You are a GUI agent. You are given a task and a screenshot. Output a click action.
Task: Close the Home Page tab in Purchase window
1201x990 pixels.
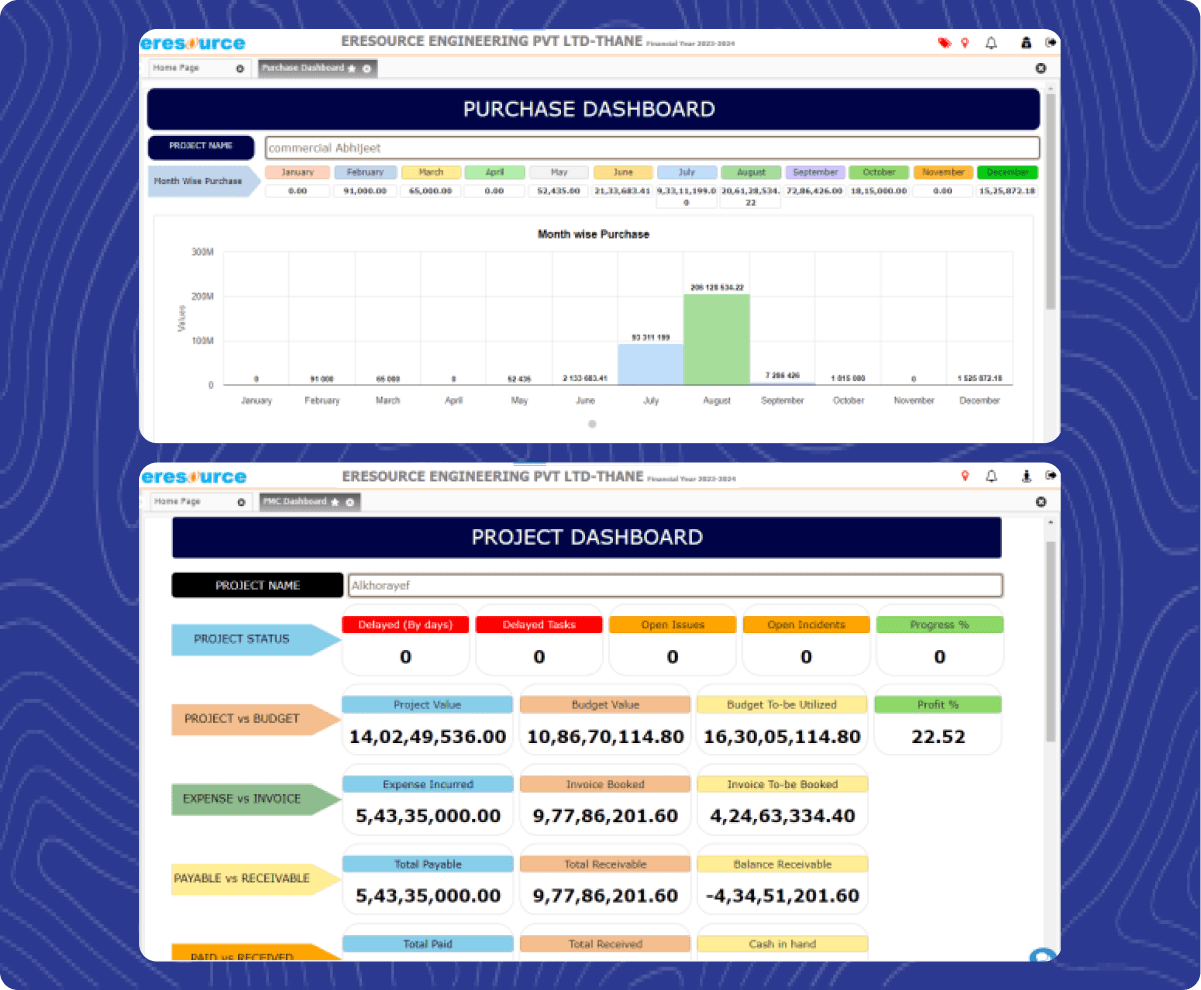pyautogui.click(x=240, y=69)
